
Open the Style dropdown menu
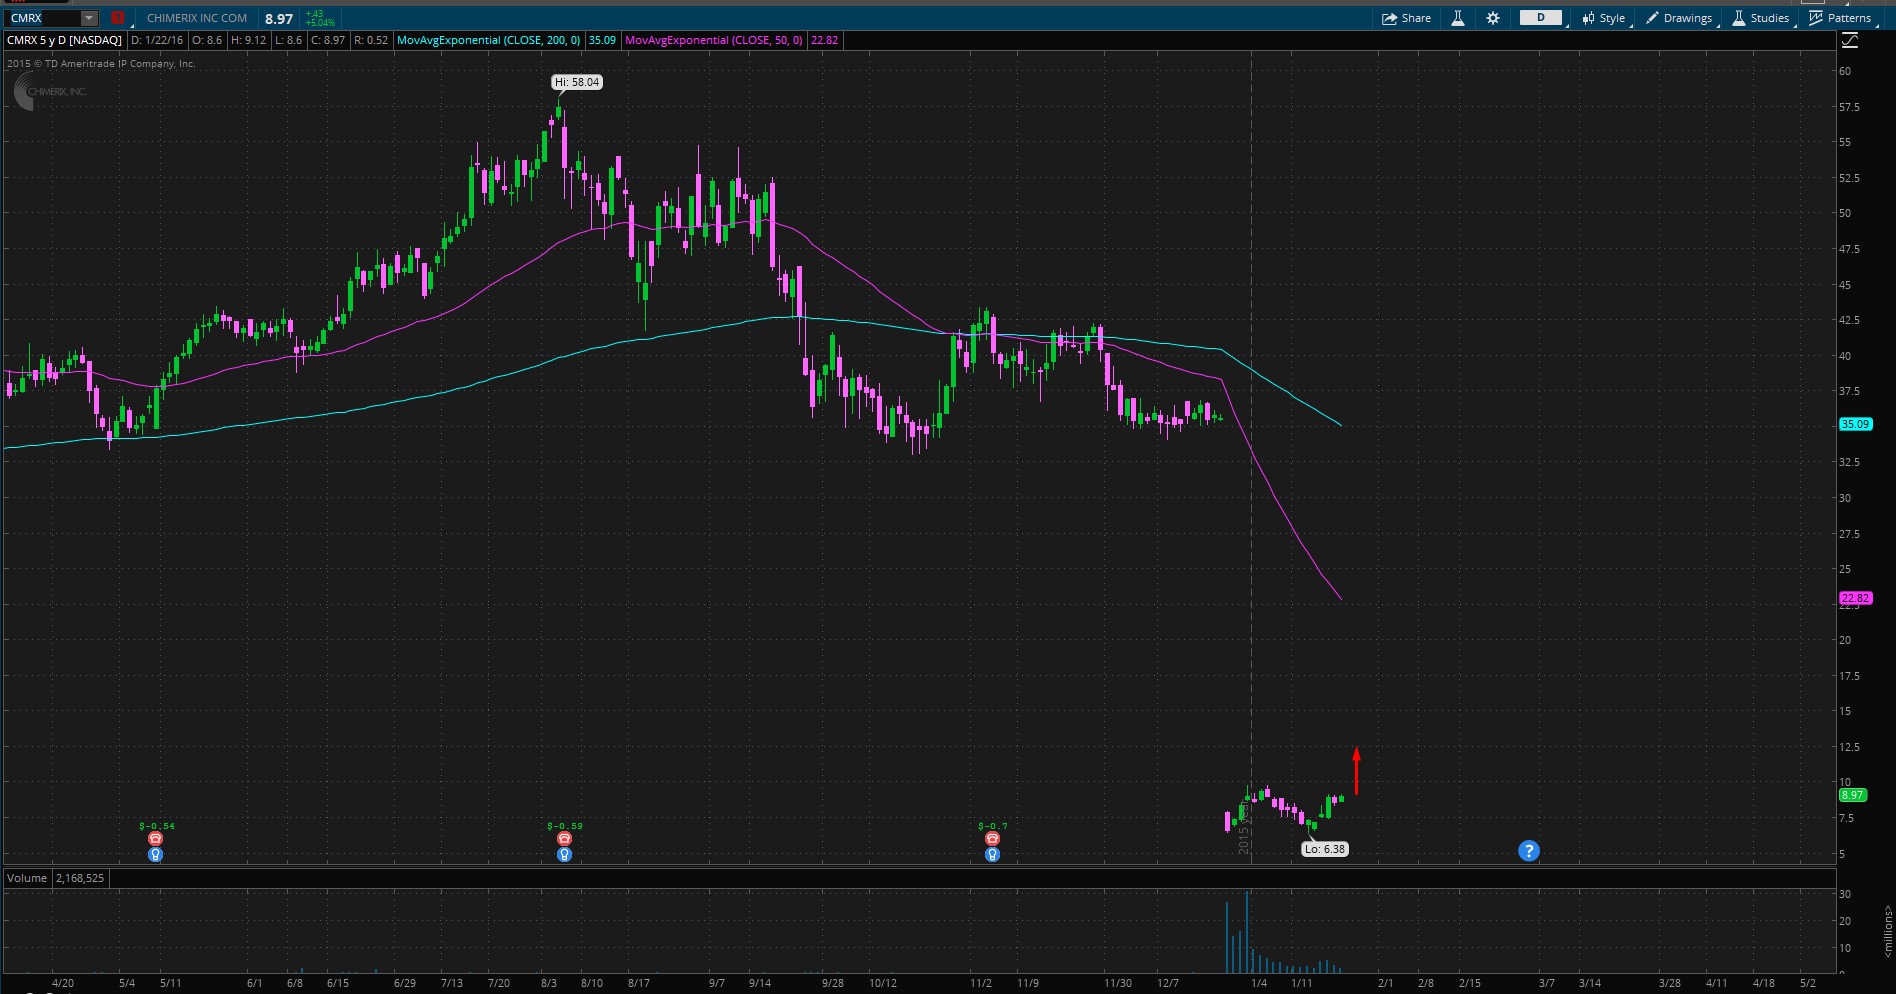1604,18
